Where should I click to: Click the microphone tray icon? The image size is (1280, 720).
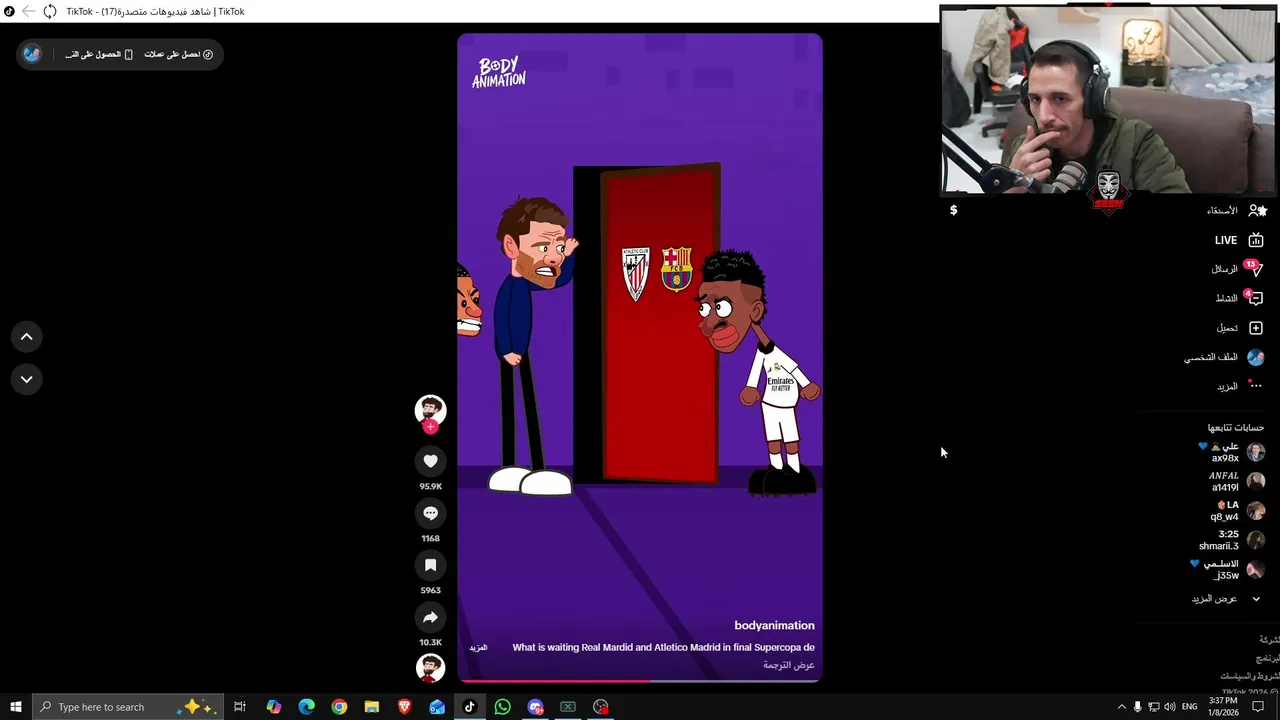[x=1137, y=707]
